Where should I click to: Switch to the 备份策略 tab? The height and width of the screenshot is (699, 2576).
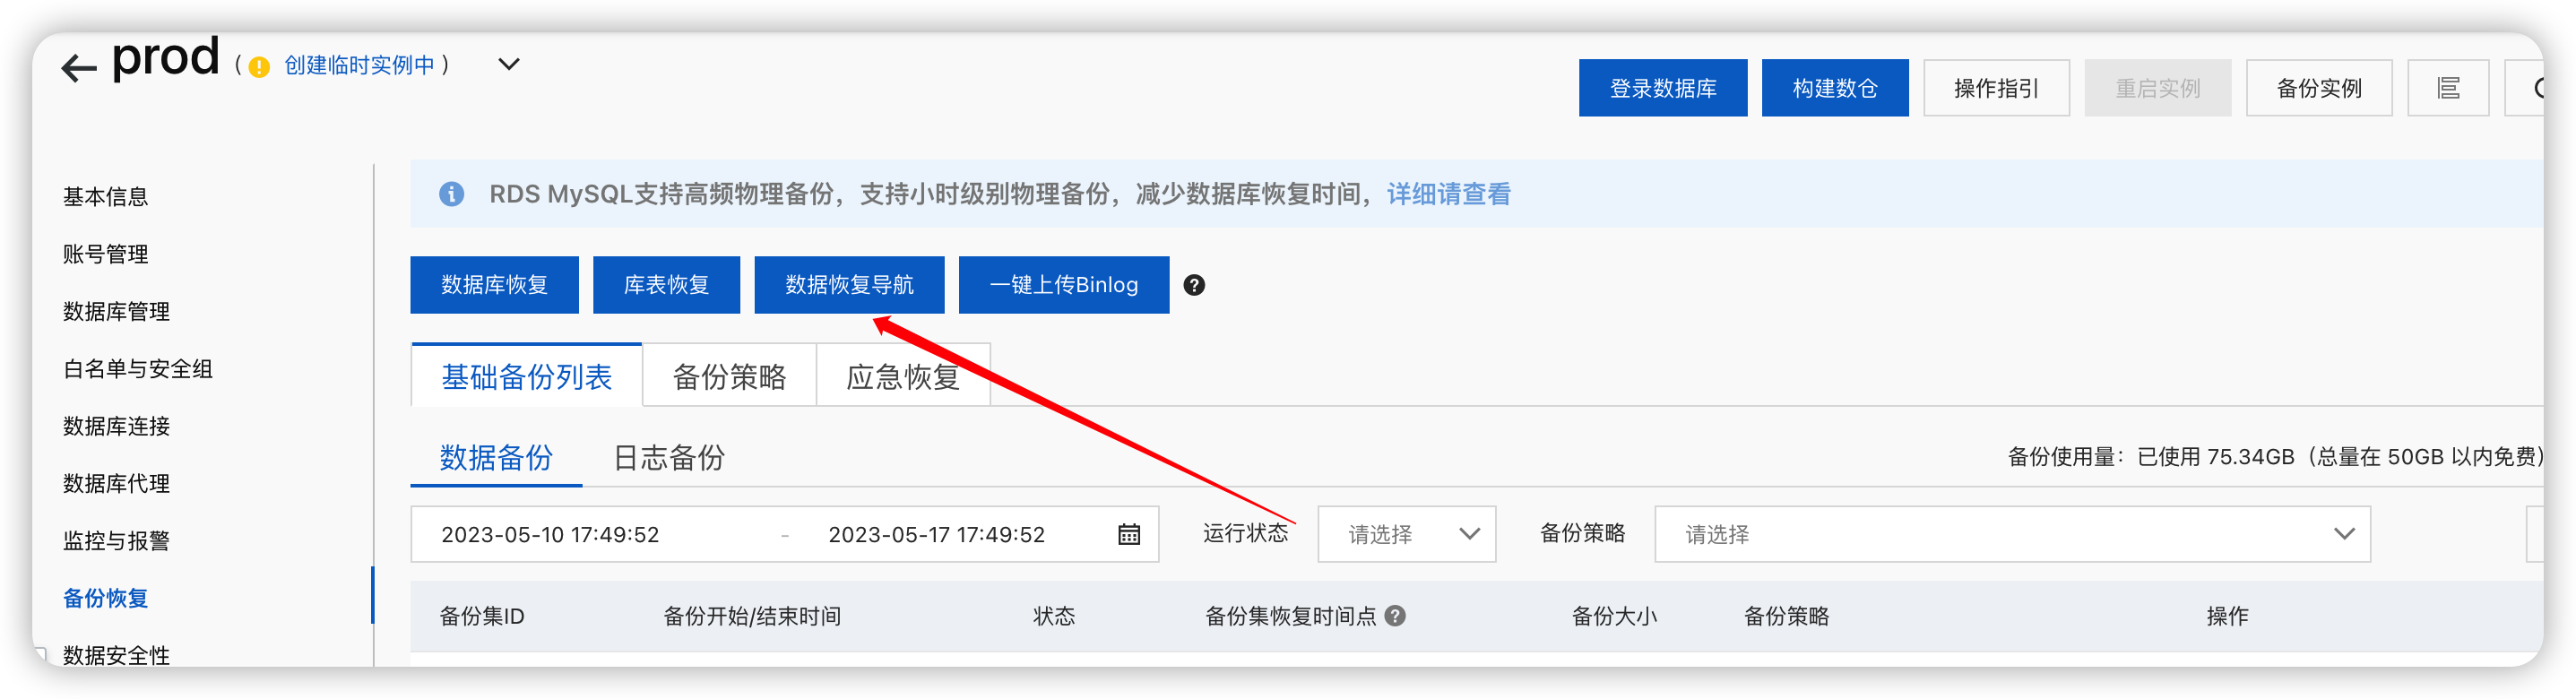click(729, 376)
